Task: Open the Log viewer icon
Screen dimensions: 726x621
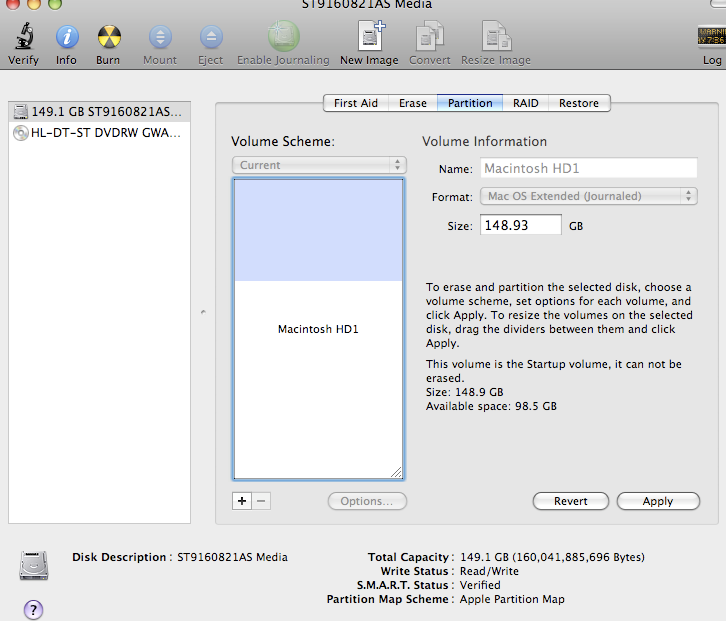Action: (x=712, y=36)
